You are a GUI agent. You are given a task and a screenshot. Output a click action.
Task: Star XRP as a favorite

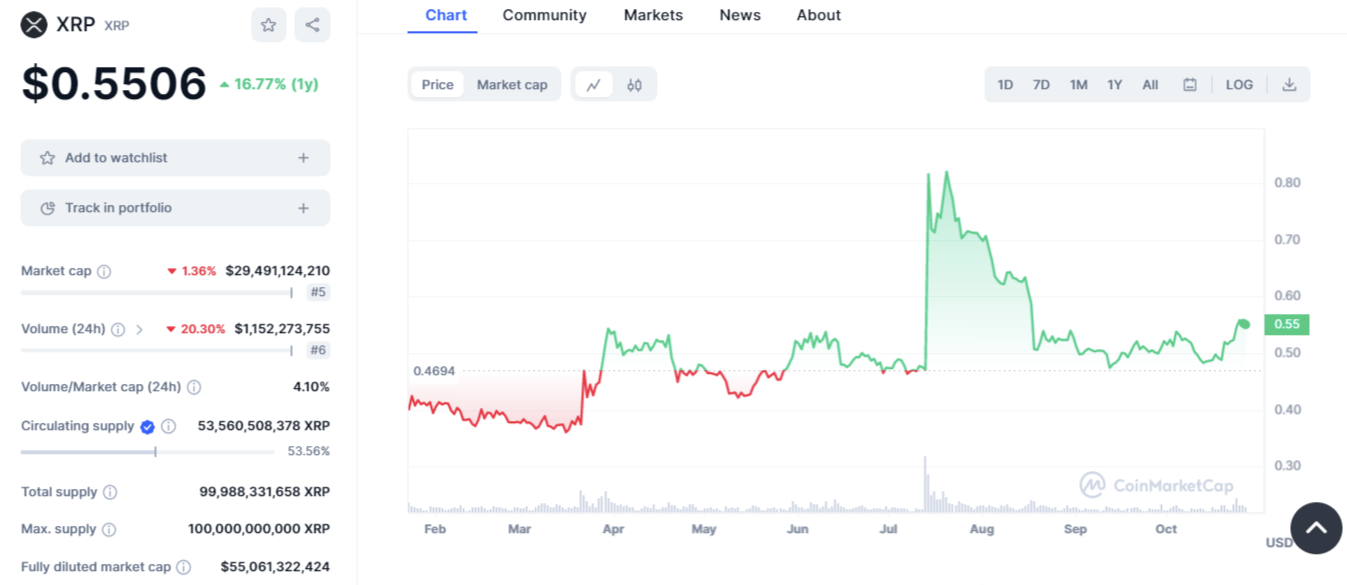pos(269,25)
